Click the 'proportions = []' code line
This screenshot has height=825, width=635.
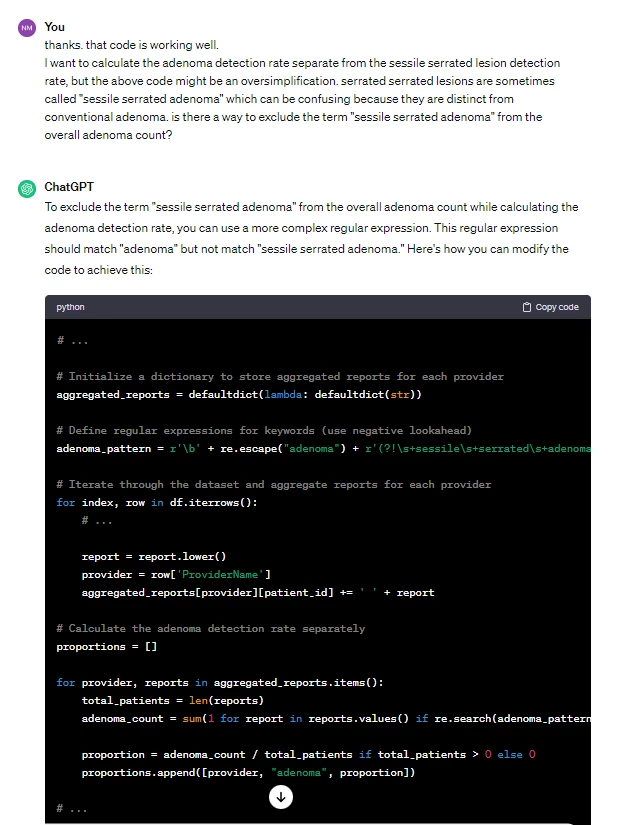coord(107,647)
